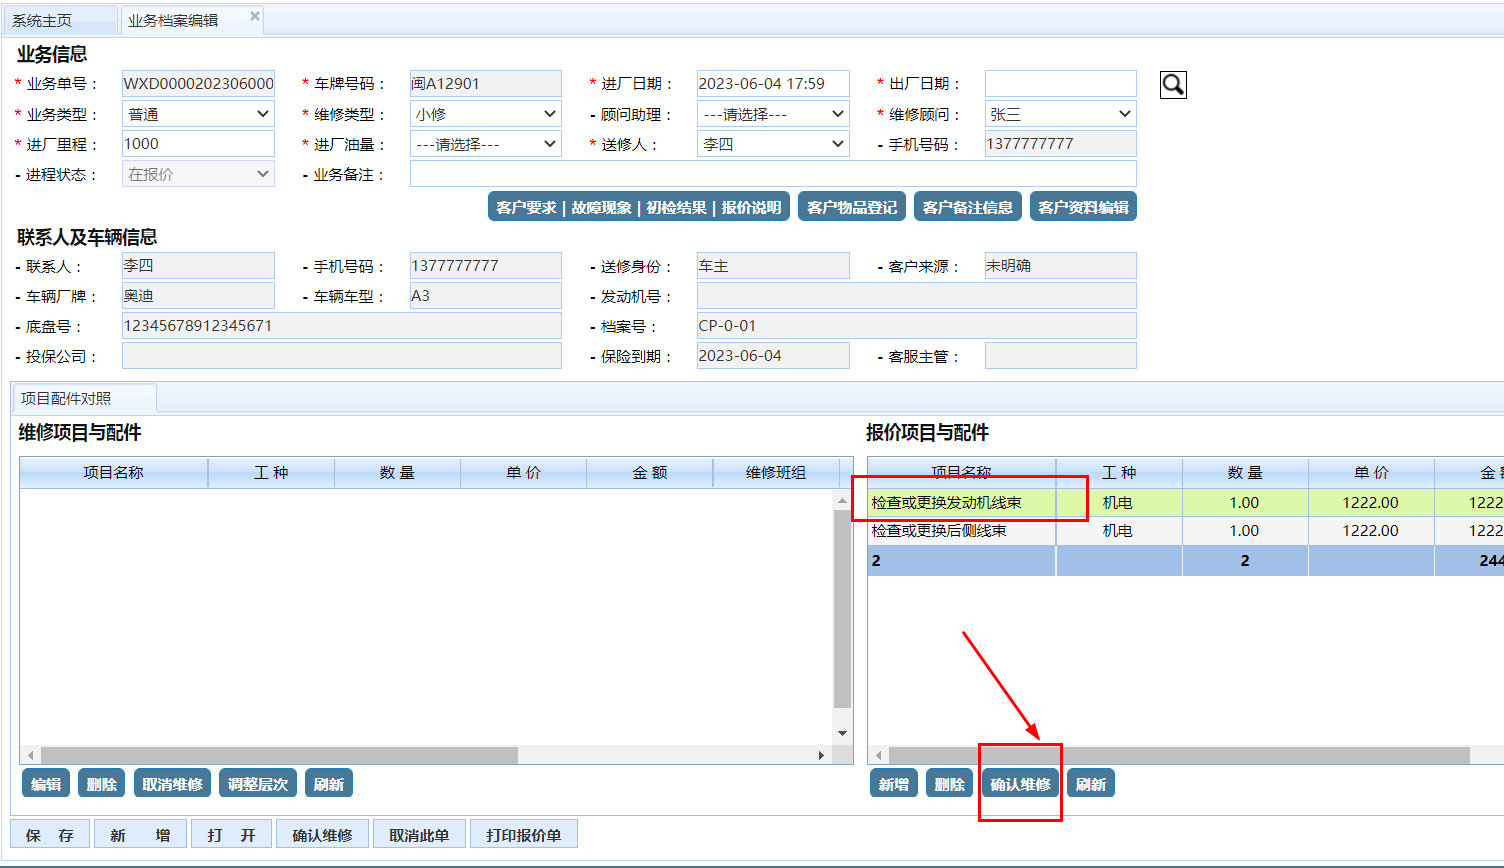Click the 打印报价单 button
The width and height of the screenshot is (1504, 868).
[x=524, y=835]
